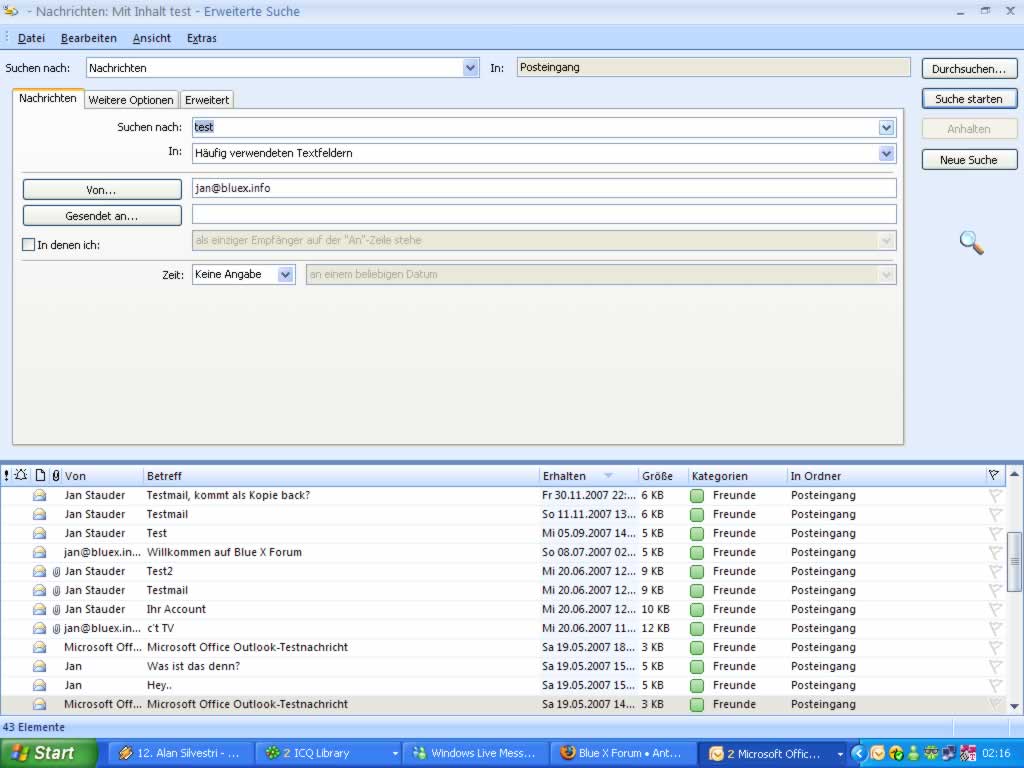Click the reminder bell column header icon
The width and height of the screenshot is (1024, 768).
pyautogui.click(x=21, y=476)
